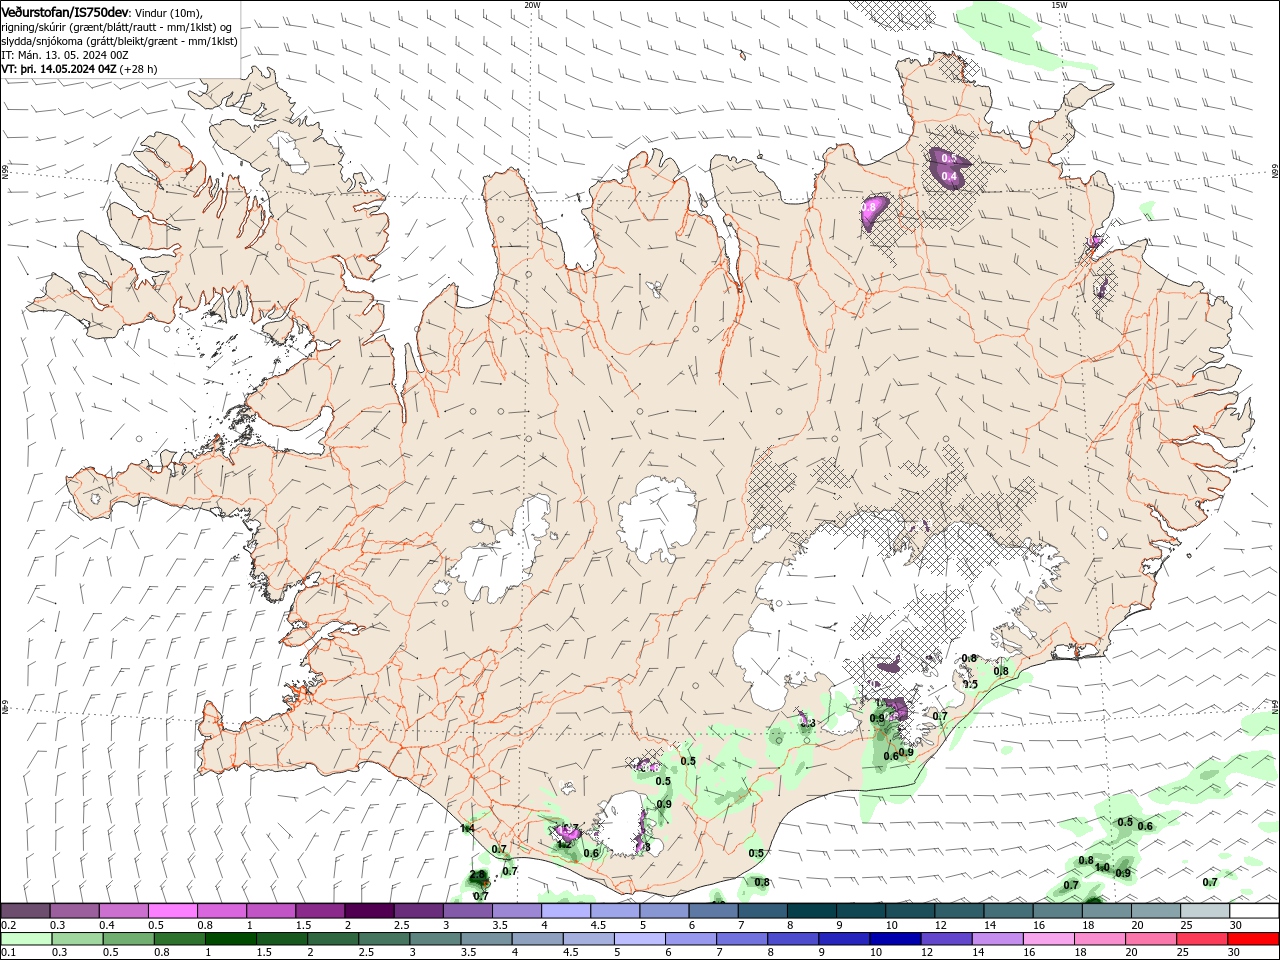Click the 15W longitude label
The height and width of the screenshot is (960, 1280).
pyautogui.click(x=1059, y=5)
